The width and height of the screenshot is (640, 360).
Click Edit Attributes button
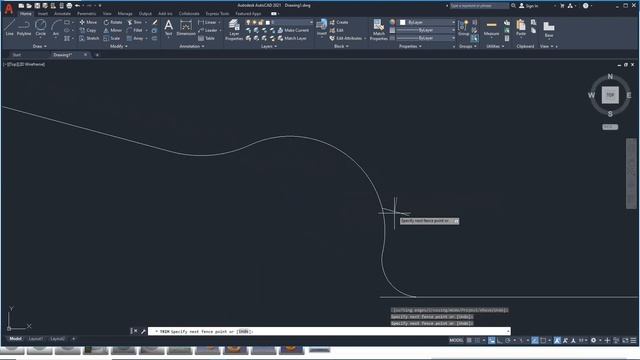click(346, 38)
